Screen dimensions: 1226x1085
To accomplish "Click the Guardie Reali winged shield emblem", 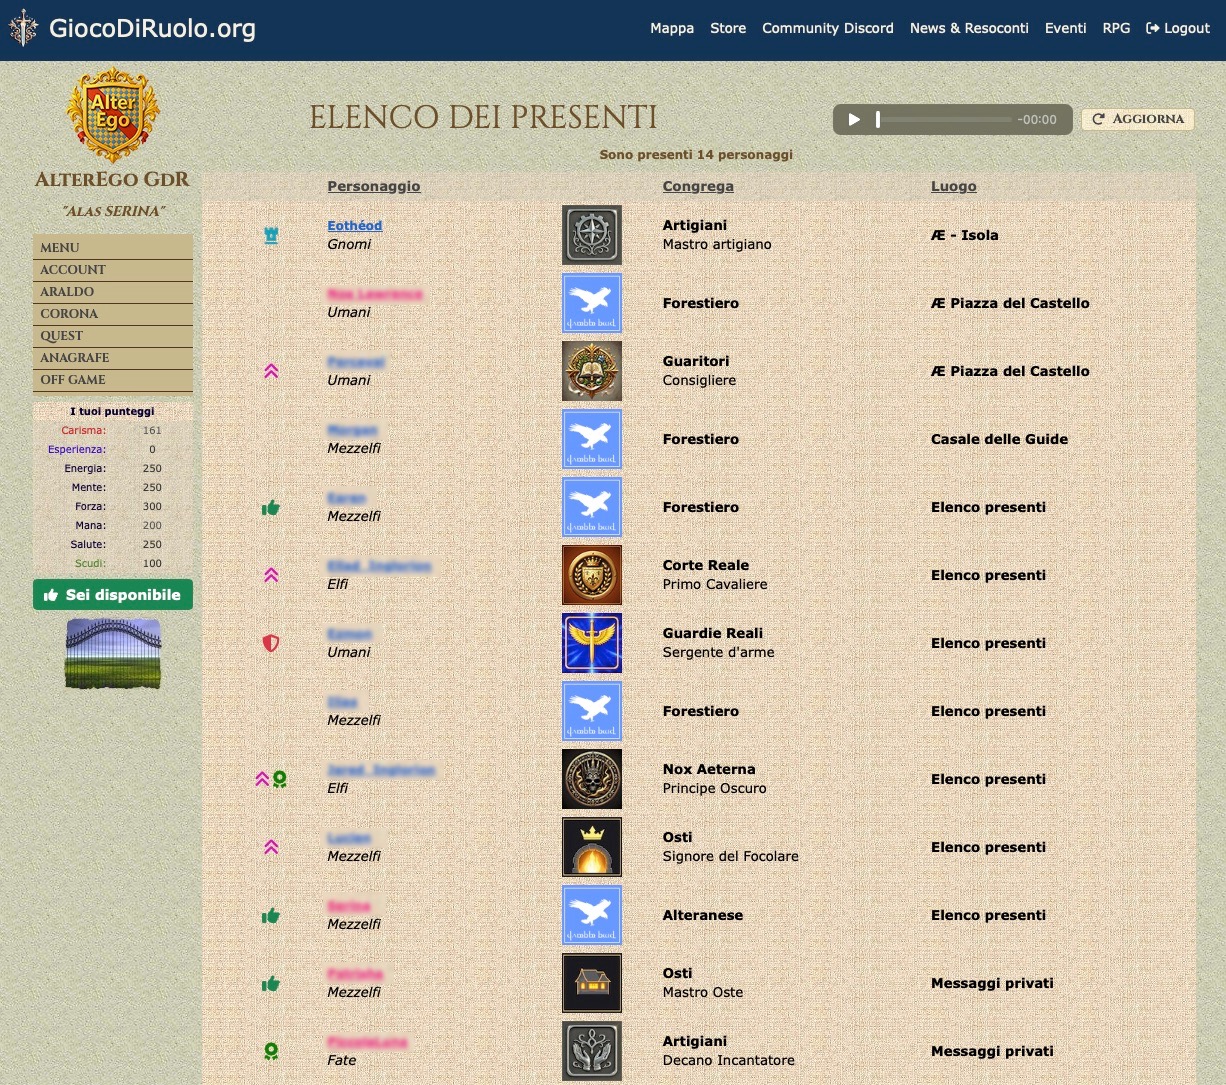I will (x=591, y=643).
